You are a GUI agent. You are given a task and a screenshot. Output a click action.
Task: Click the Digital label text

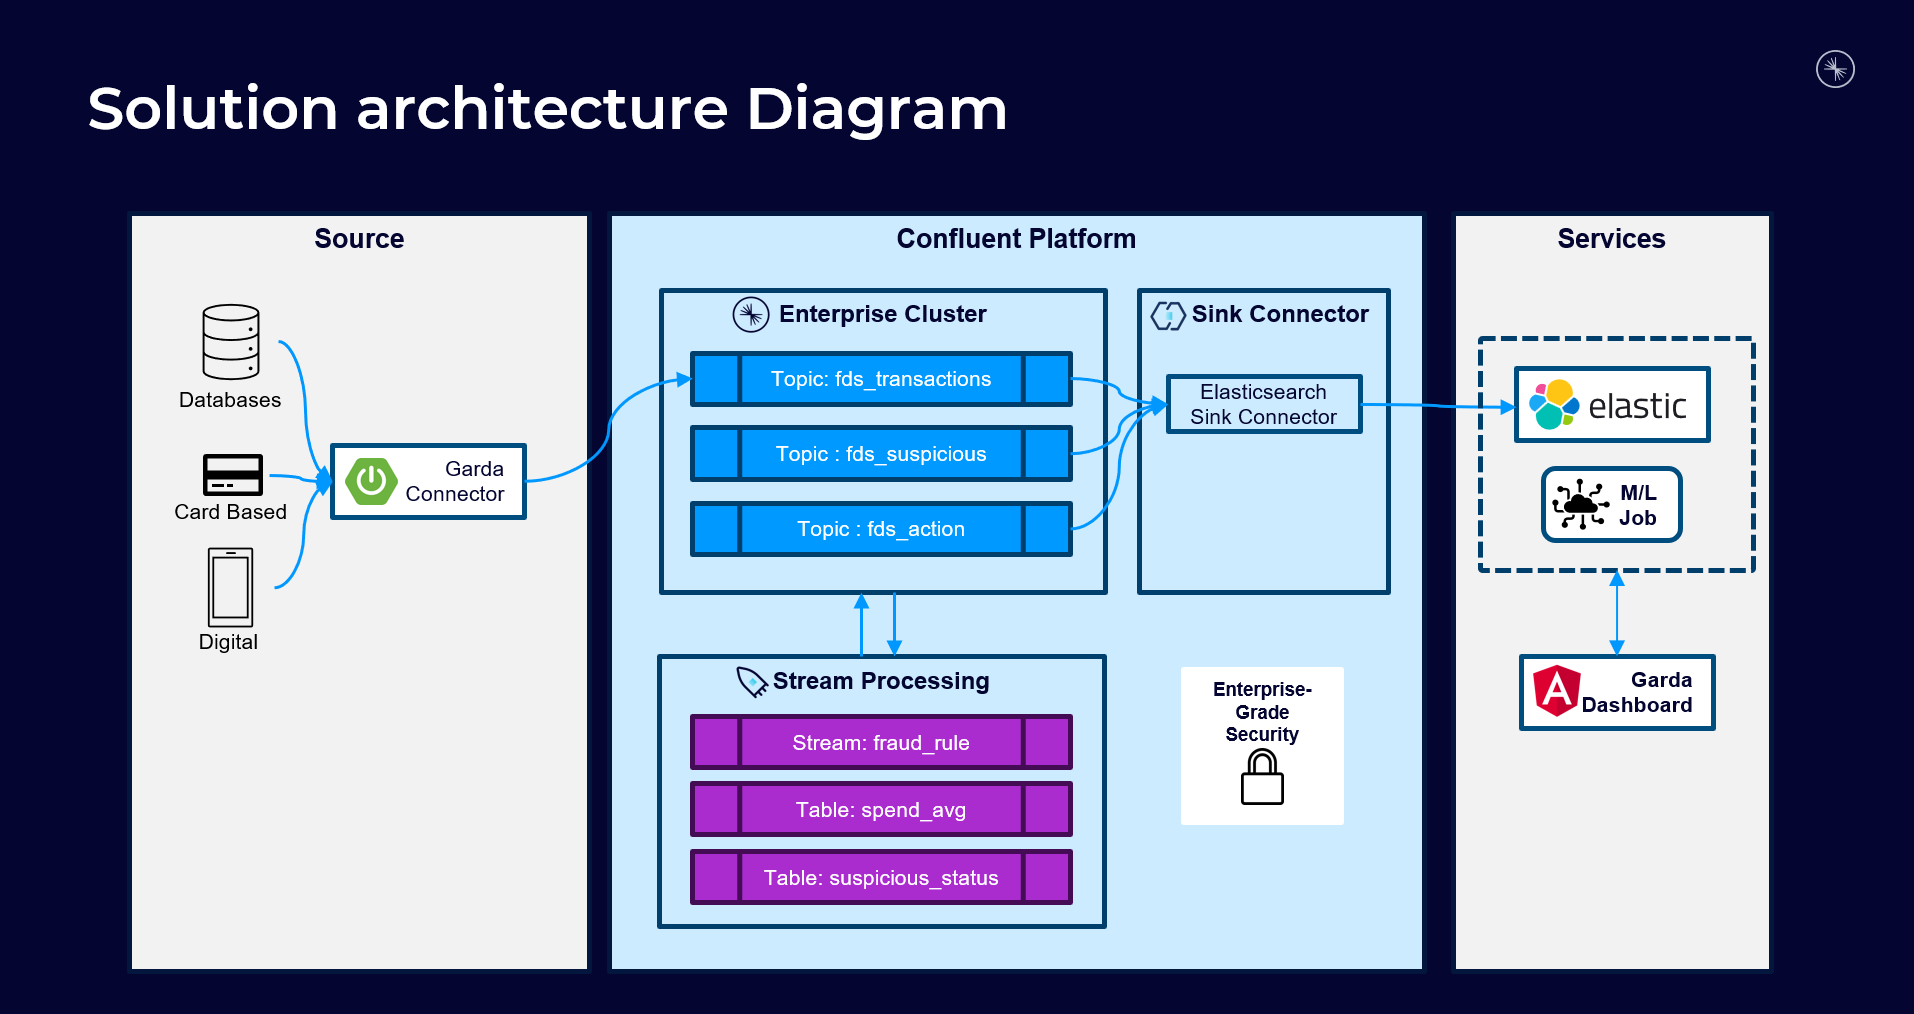(x=228, y=642)
